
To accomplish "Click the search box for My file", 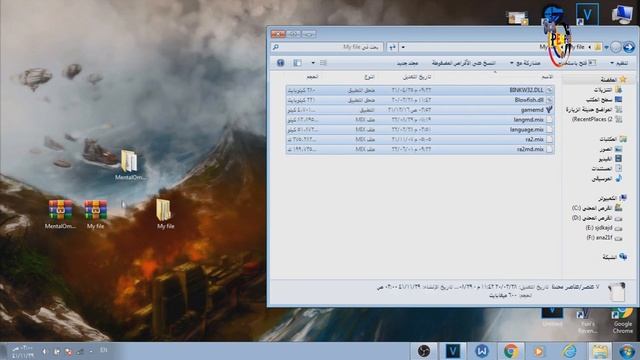I will pos(327,47).
